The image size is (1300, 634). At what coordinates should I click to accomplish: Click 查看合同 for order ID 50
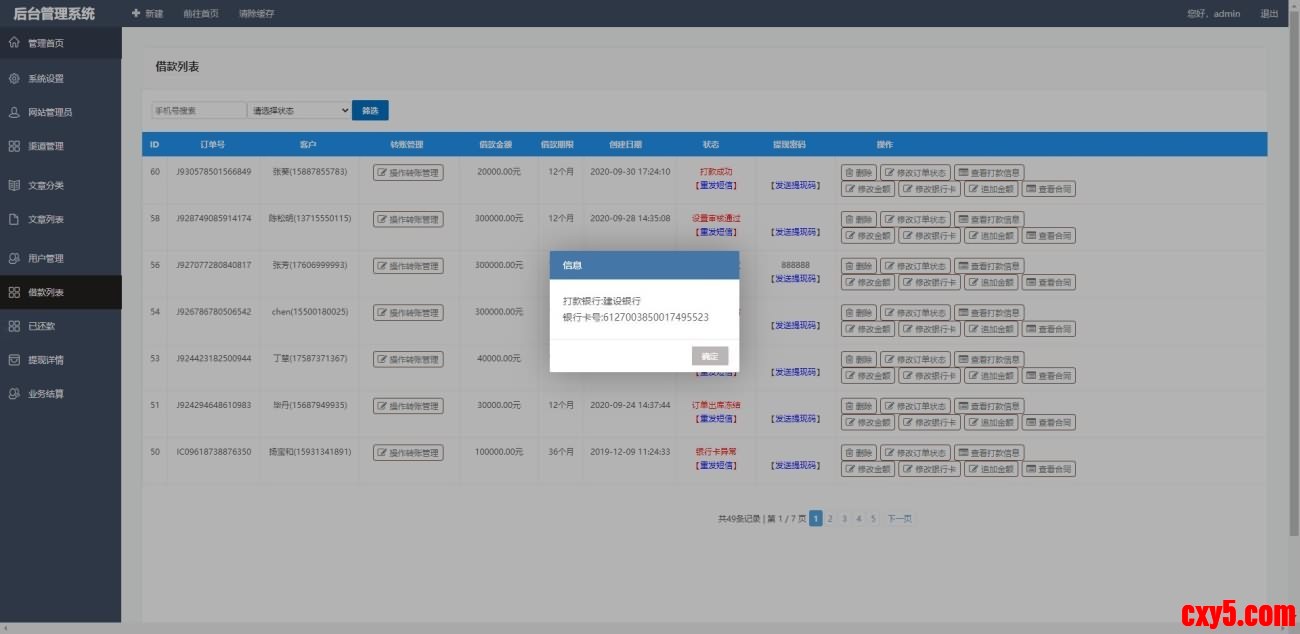tap(1049, 469)
